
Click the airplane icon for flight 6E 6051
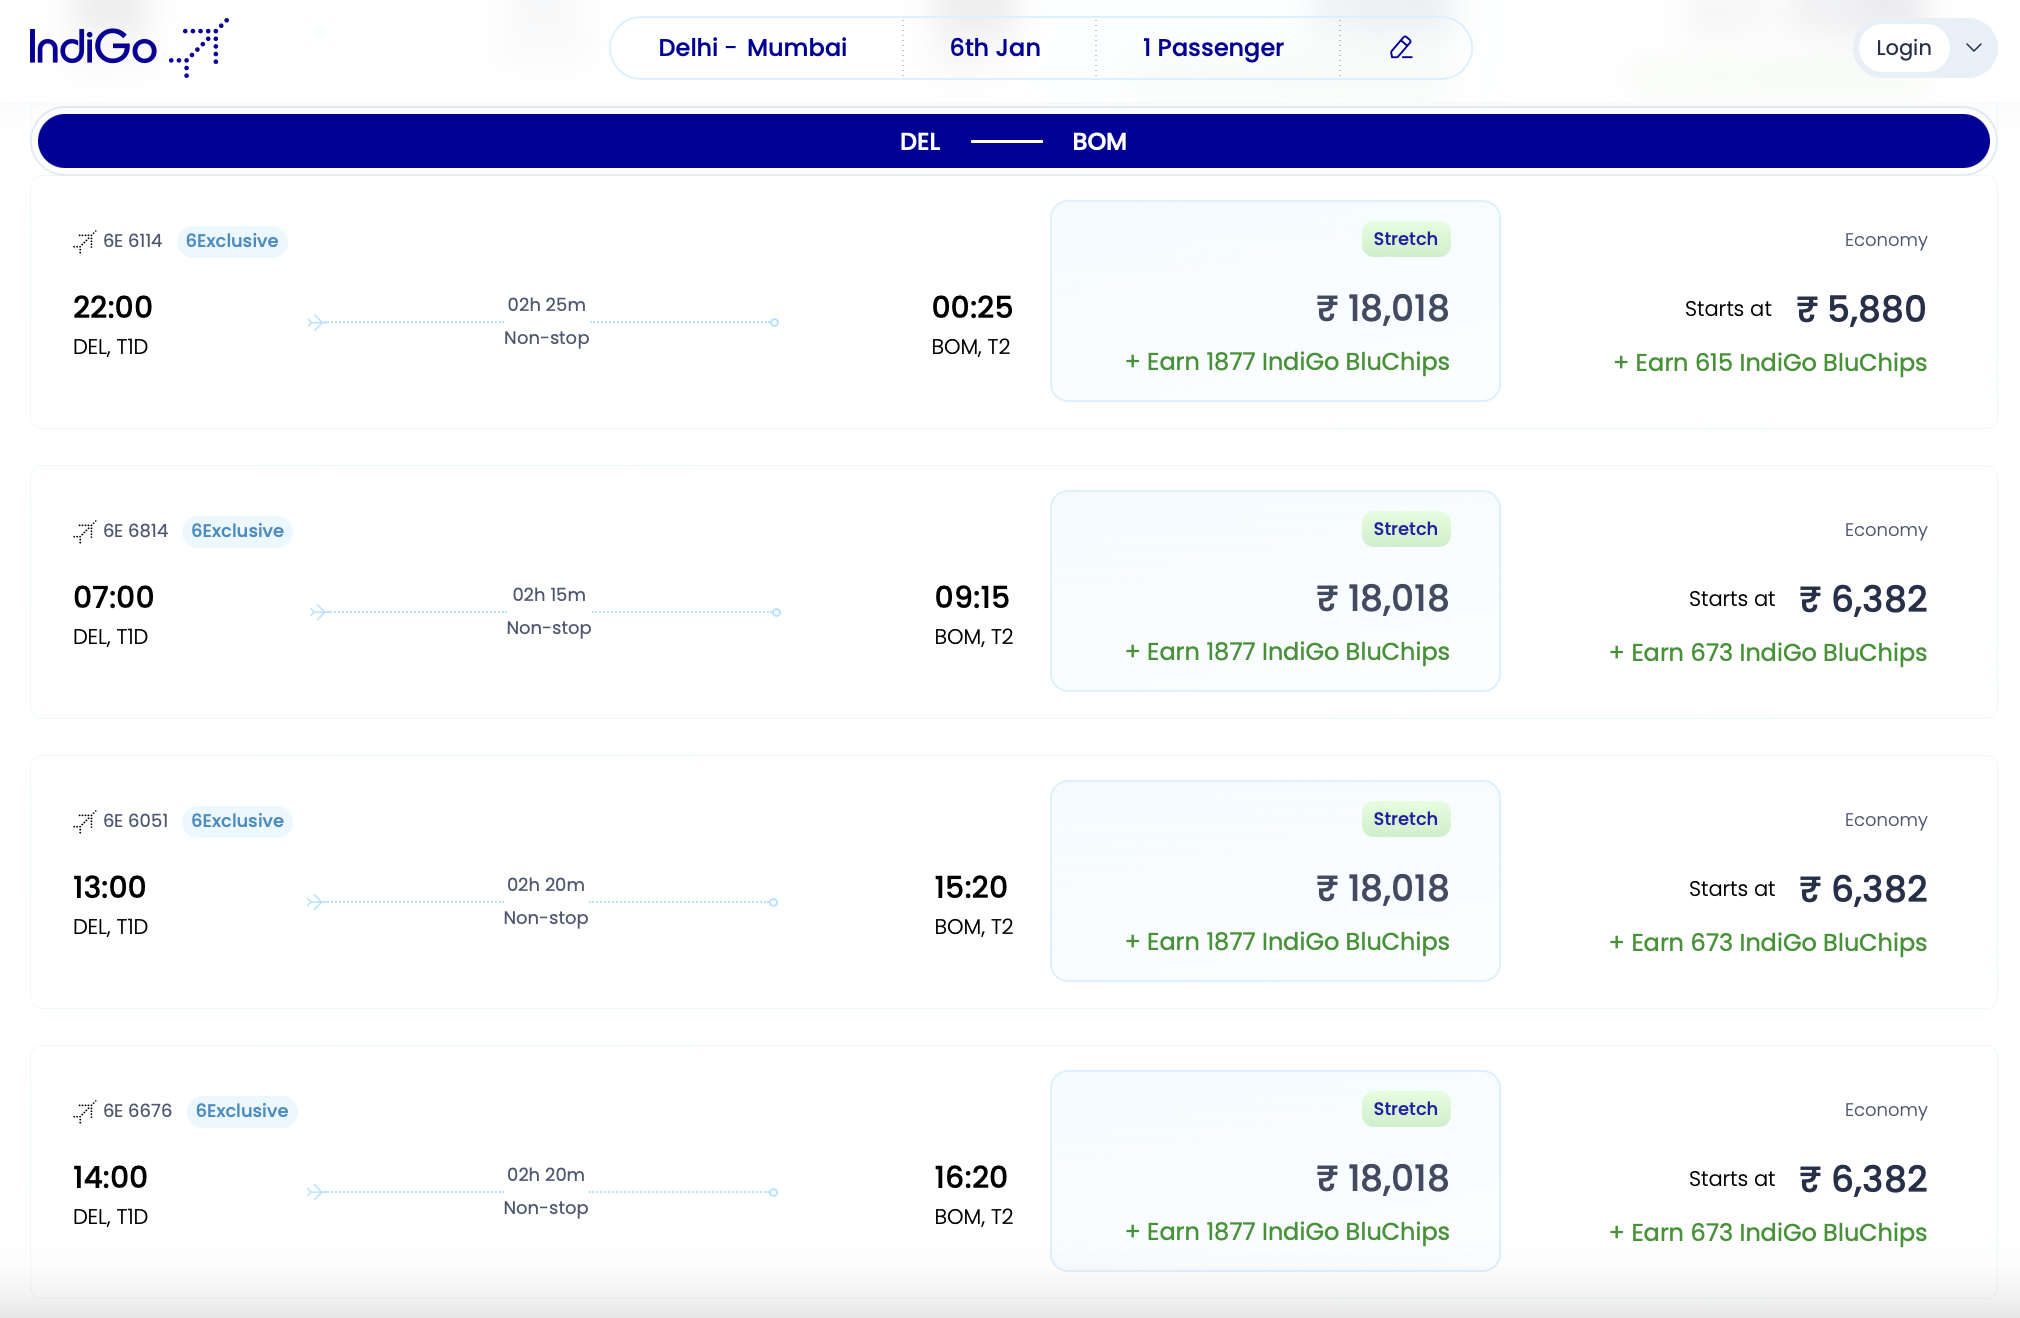coord(86,821)
